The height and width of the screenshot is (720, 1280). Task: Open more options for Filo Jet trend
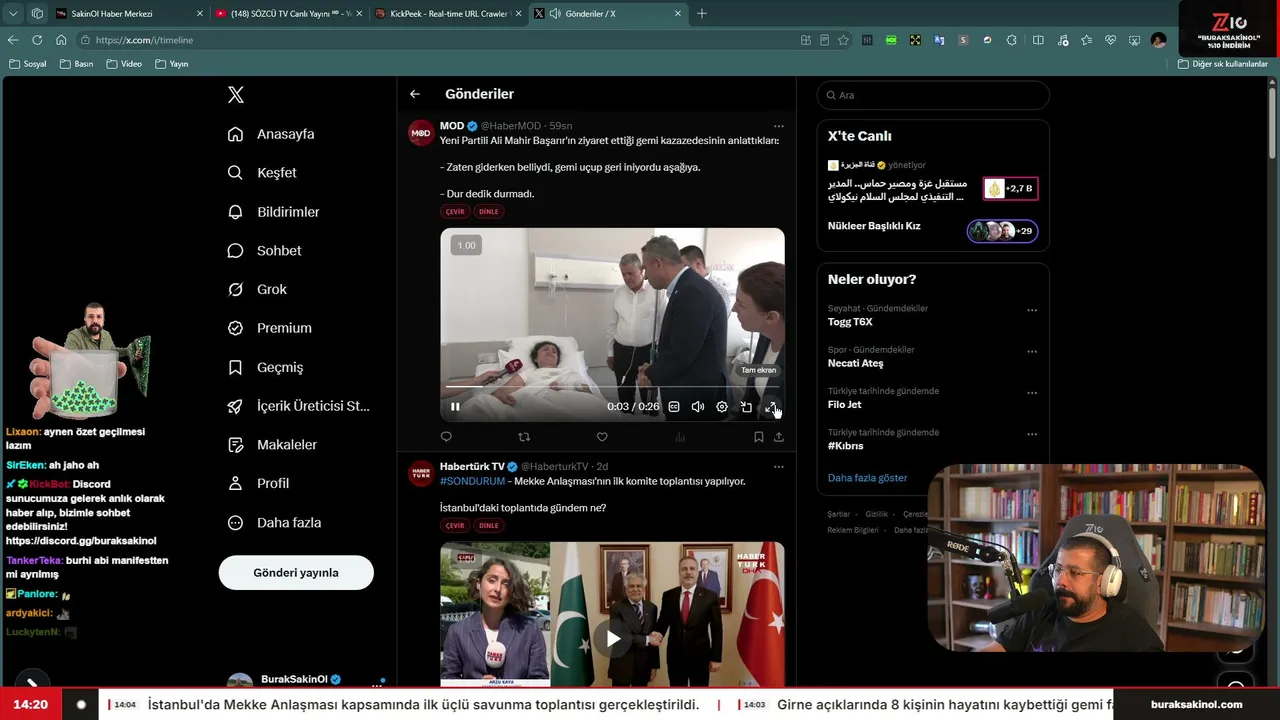[x=1032, y=393]
